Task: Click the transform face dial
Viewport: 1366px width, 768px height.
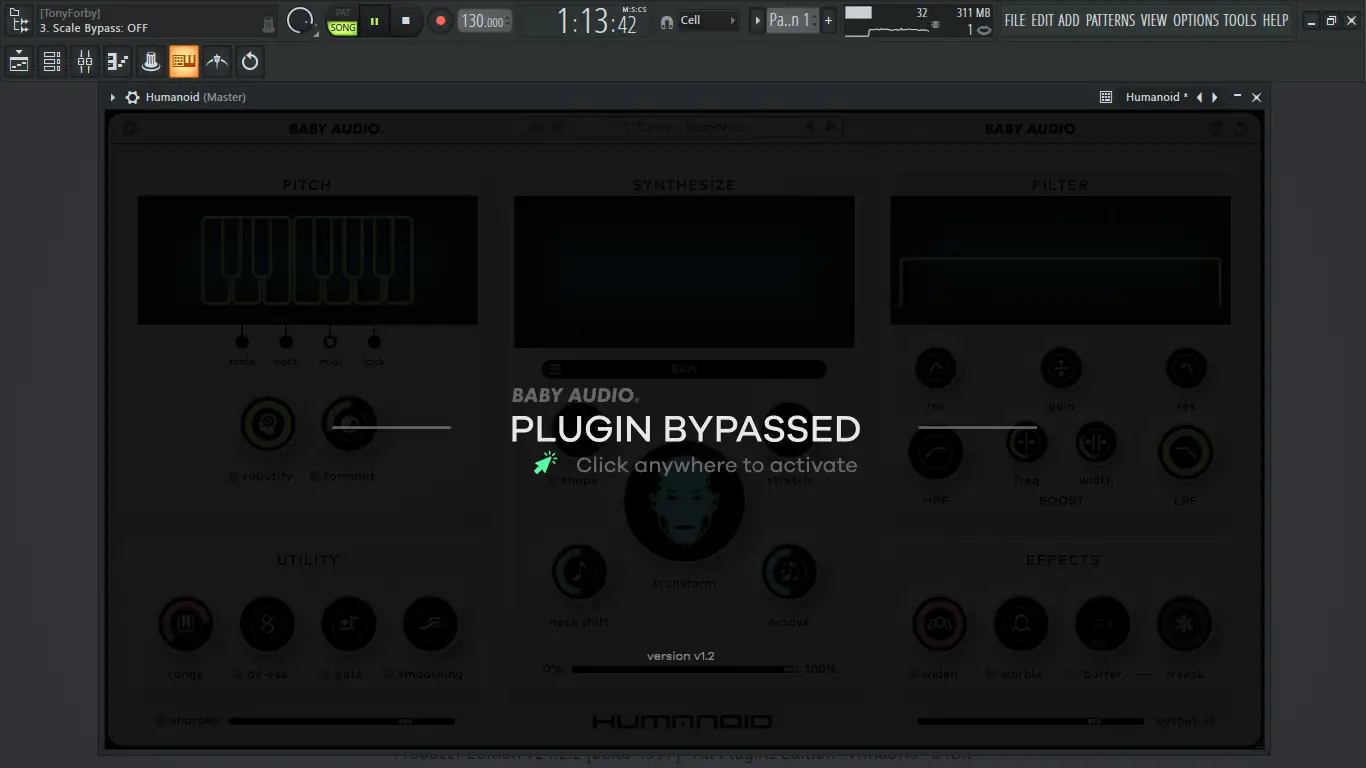Action: point(685,502)
